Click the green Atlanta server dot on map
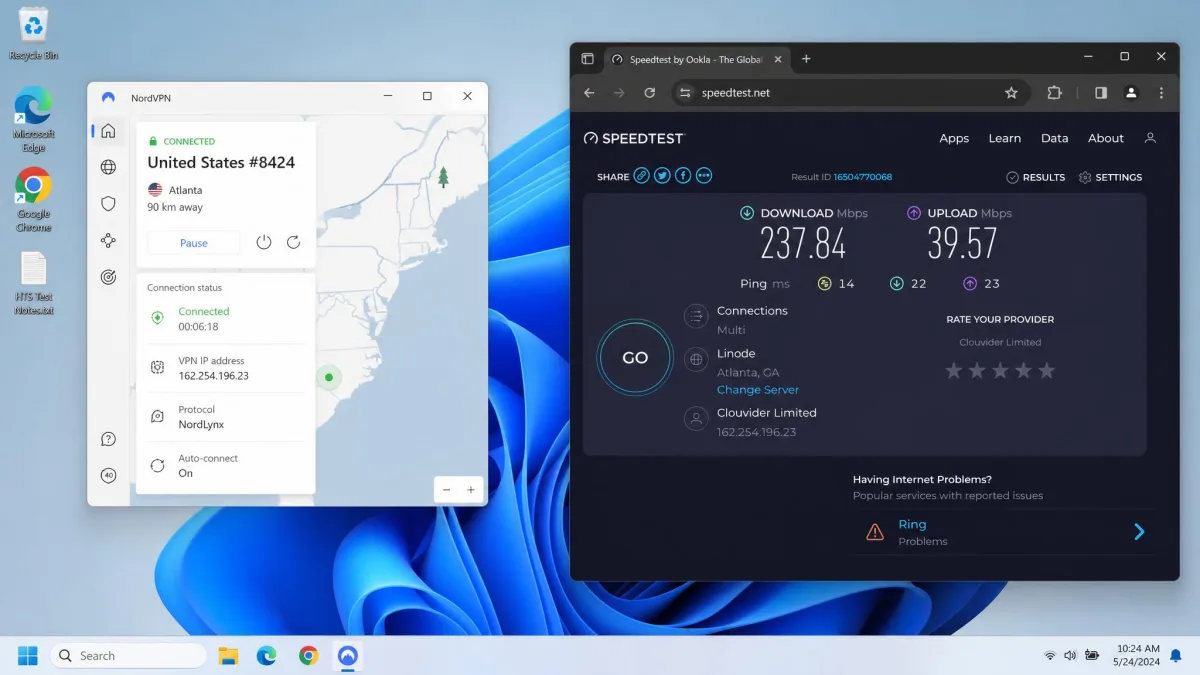1200x675 pixels. 328,377
